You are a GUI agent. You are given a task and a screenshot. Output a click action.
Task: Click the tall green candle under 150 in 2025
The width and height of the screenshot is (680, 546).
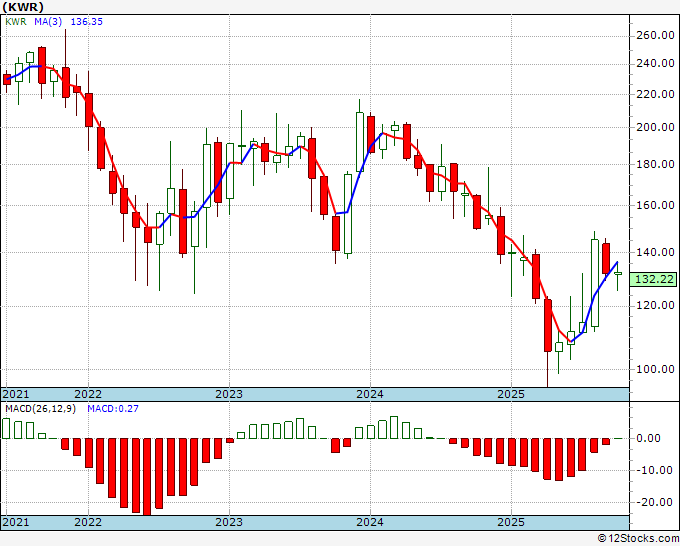(x=595, y=283)
